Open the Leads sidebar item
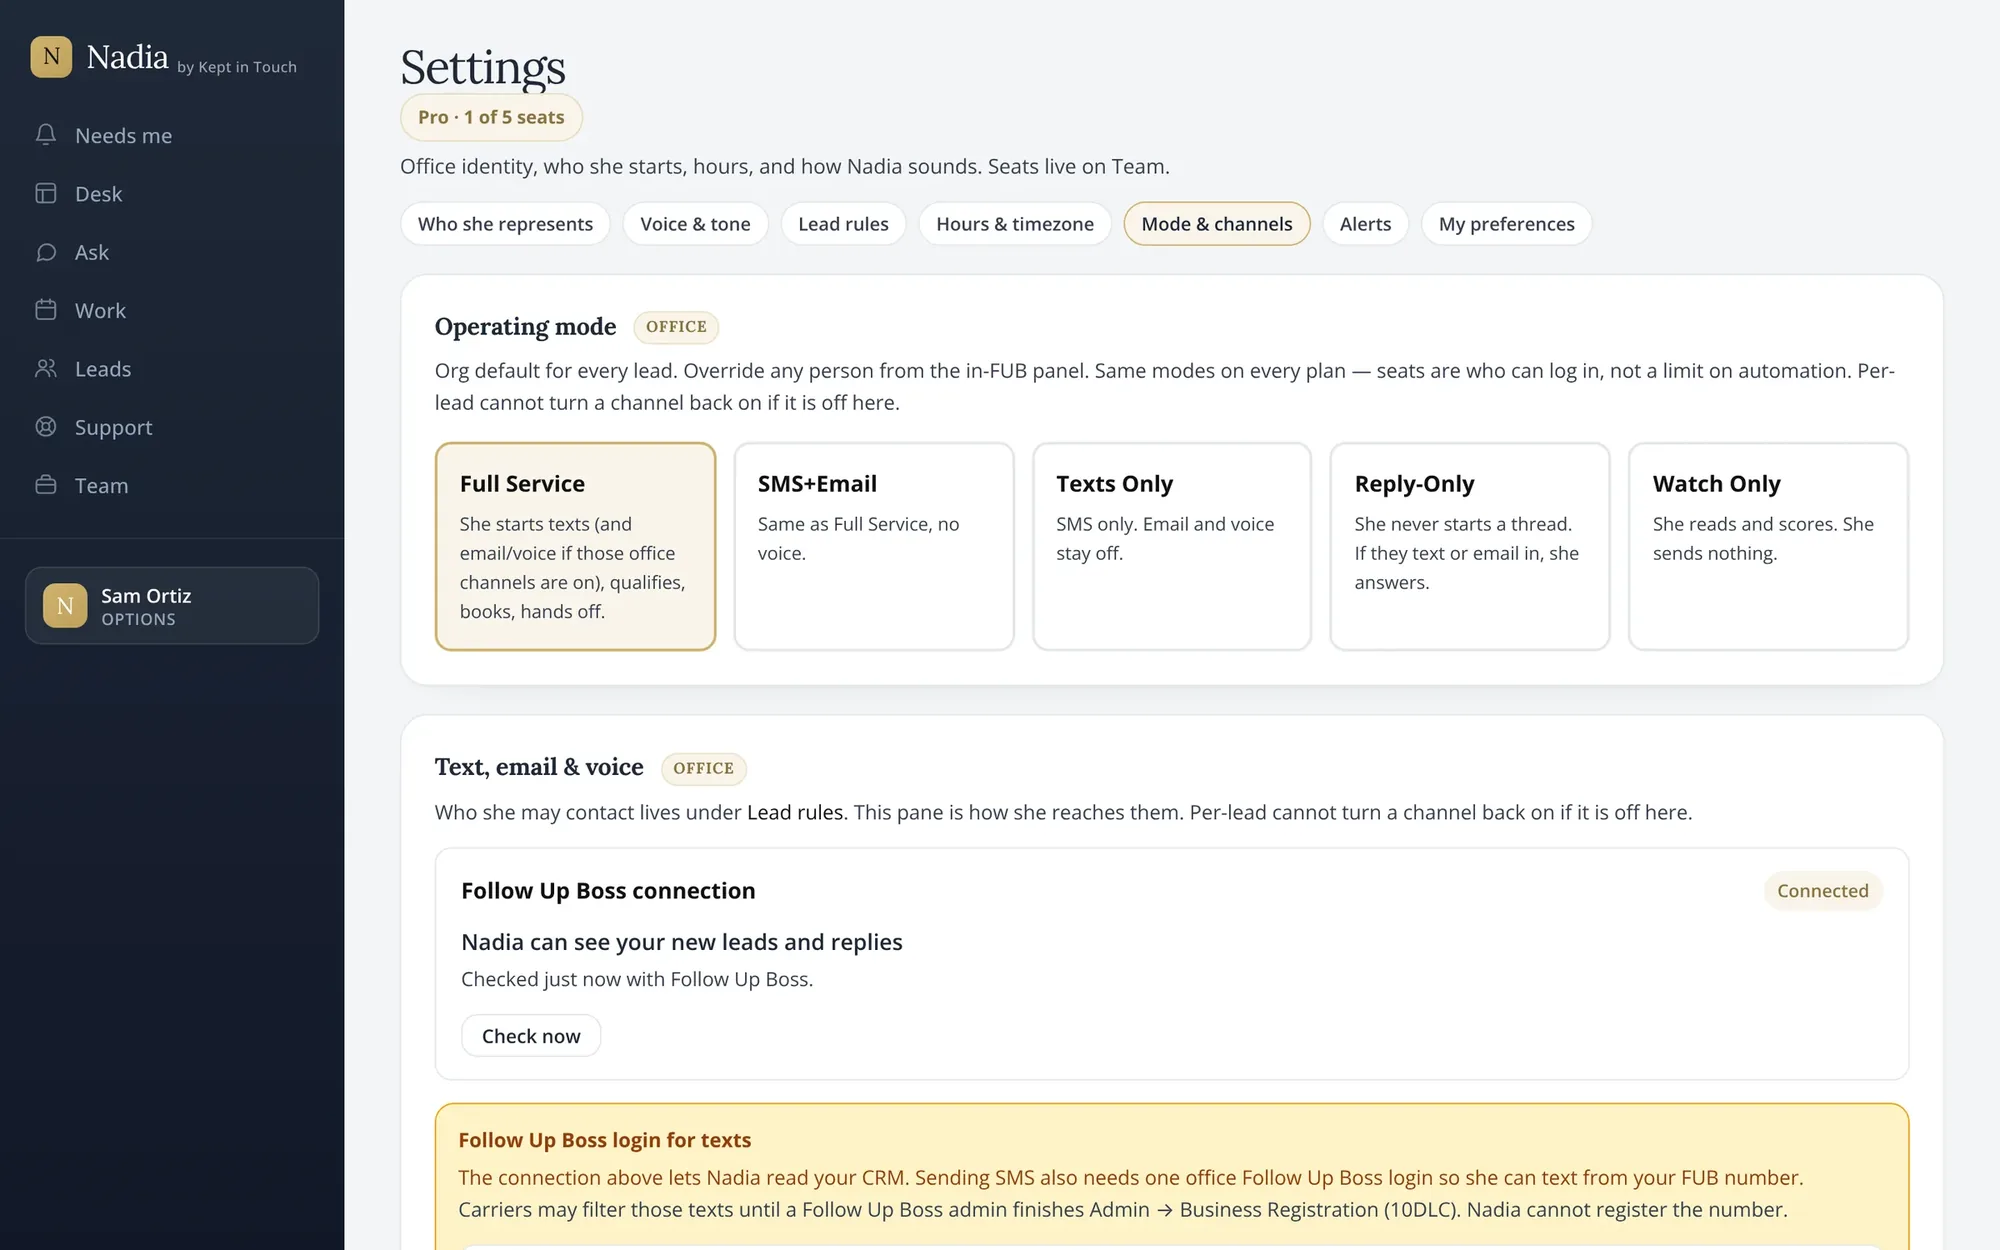 point(172,369)
